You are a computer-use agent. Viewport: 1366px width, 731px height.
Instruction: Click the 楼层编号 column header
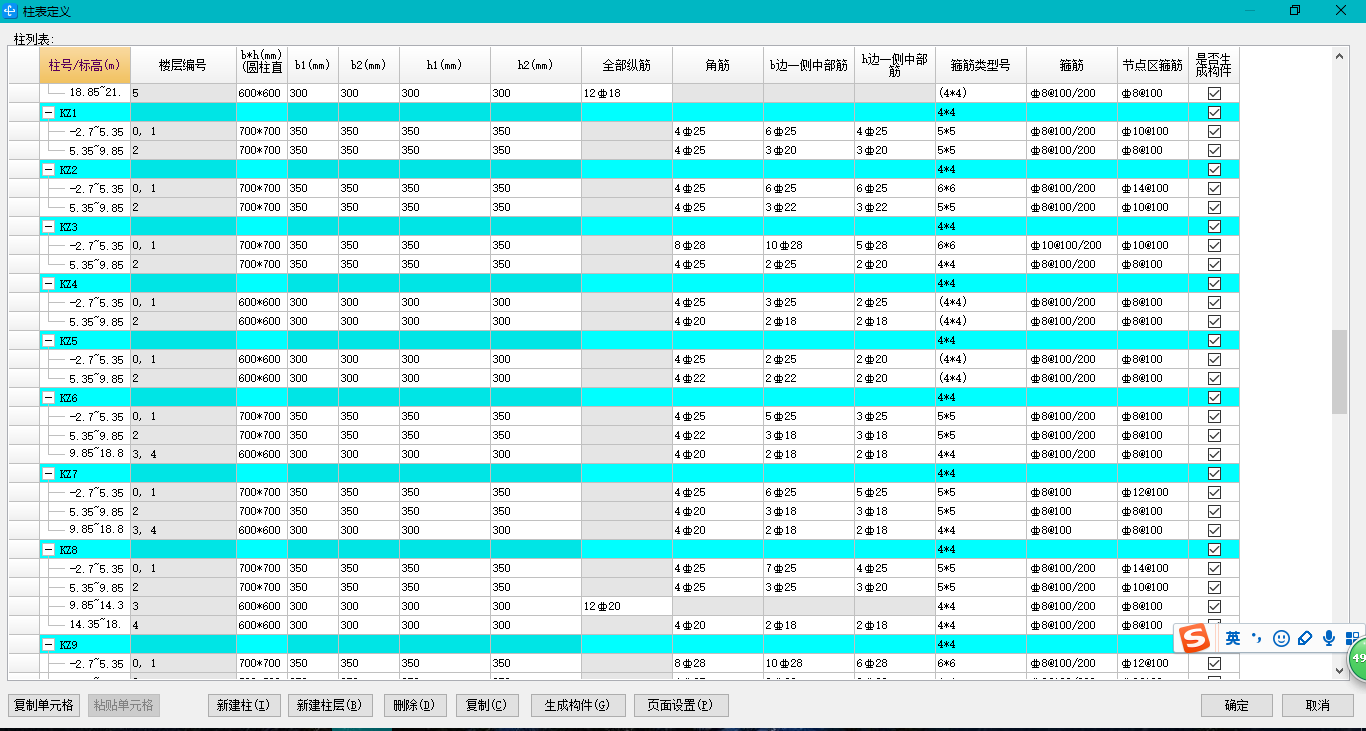pyautogui.click(x=183, y=65)
